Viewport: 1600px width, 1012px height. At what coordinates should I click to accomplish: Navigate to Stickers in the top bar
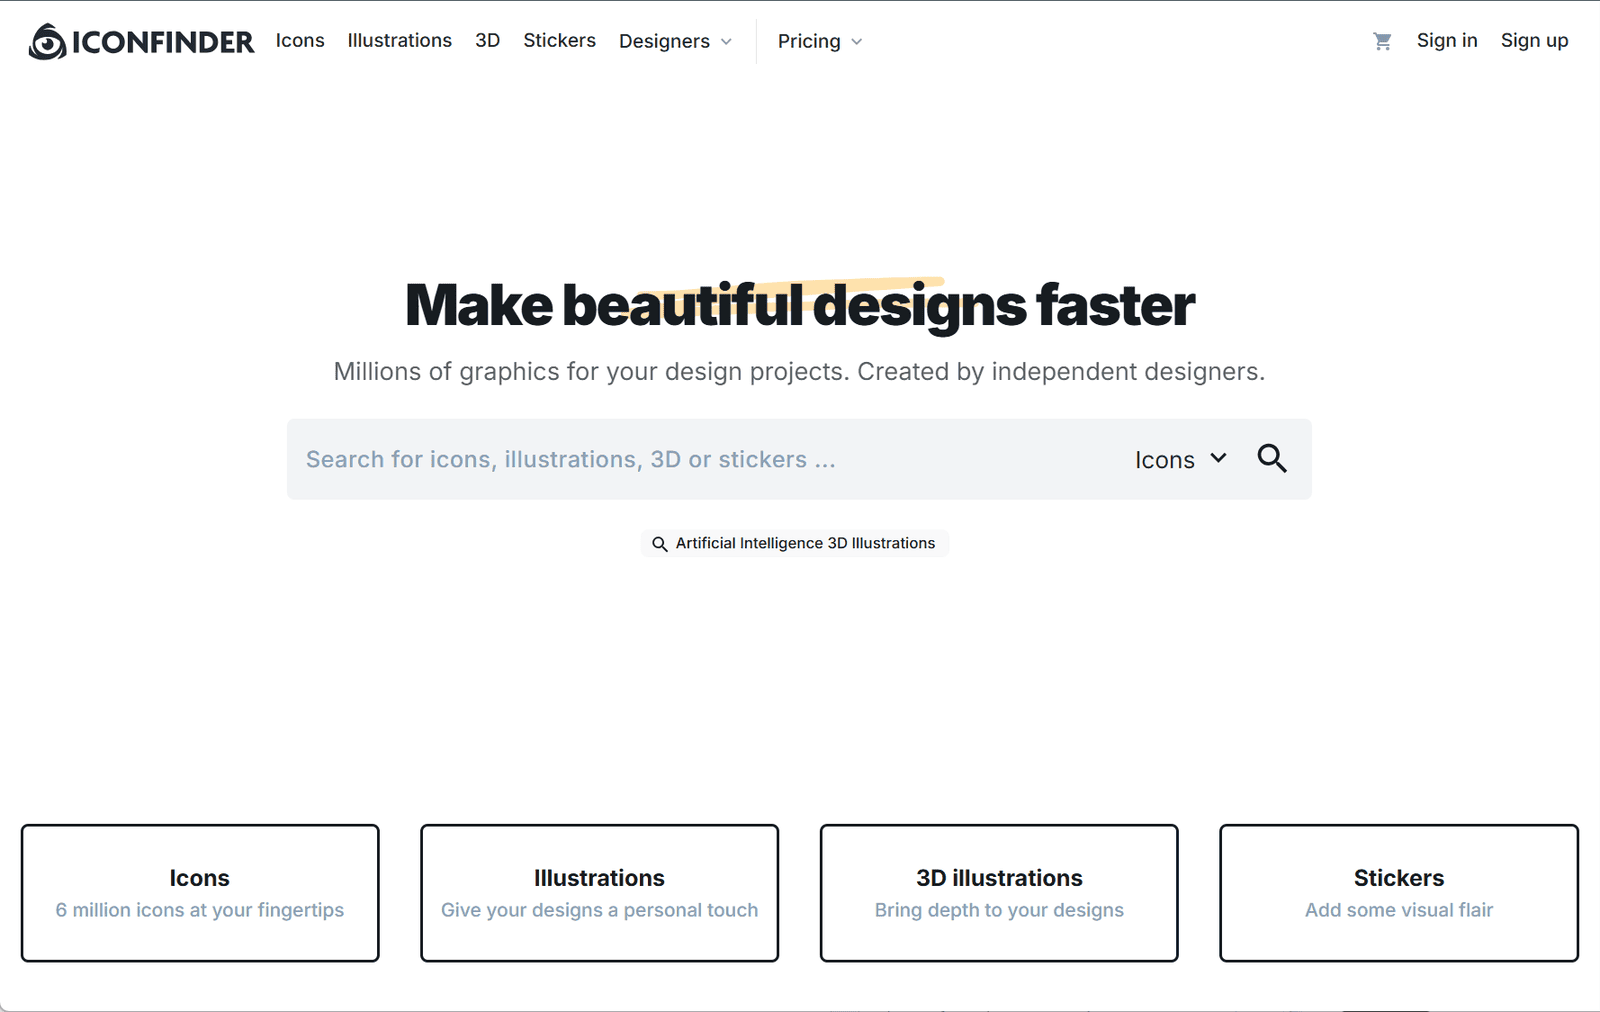[x=559, y=41]
